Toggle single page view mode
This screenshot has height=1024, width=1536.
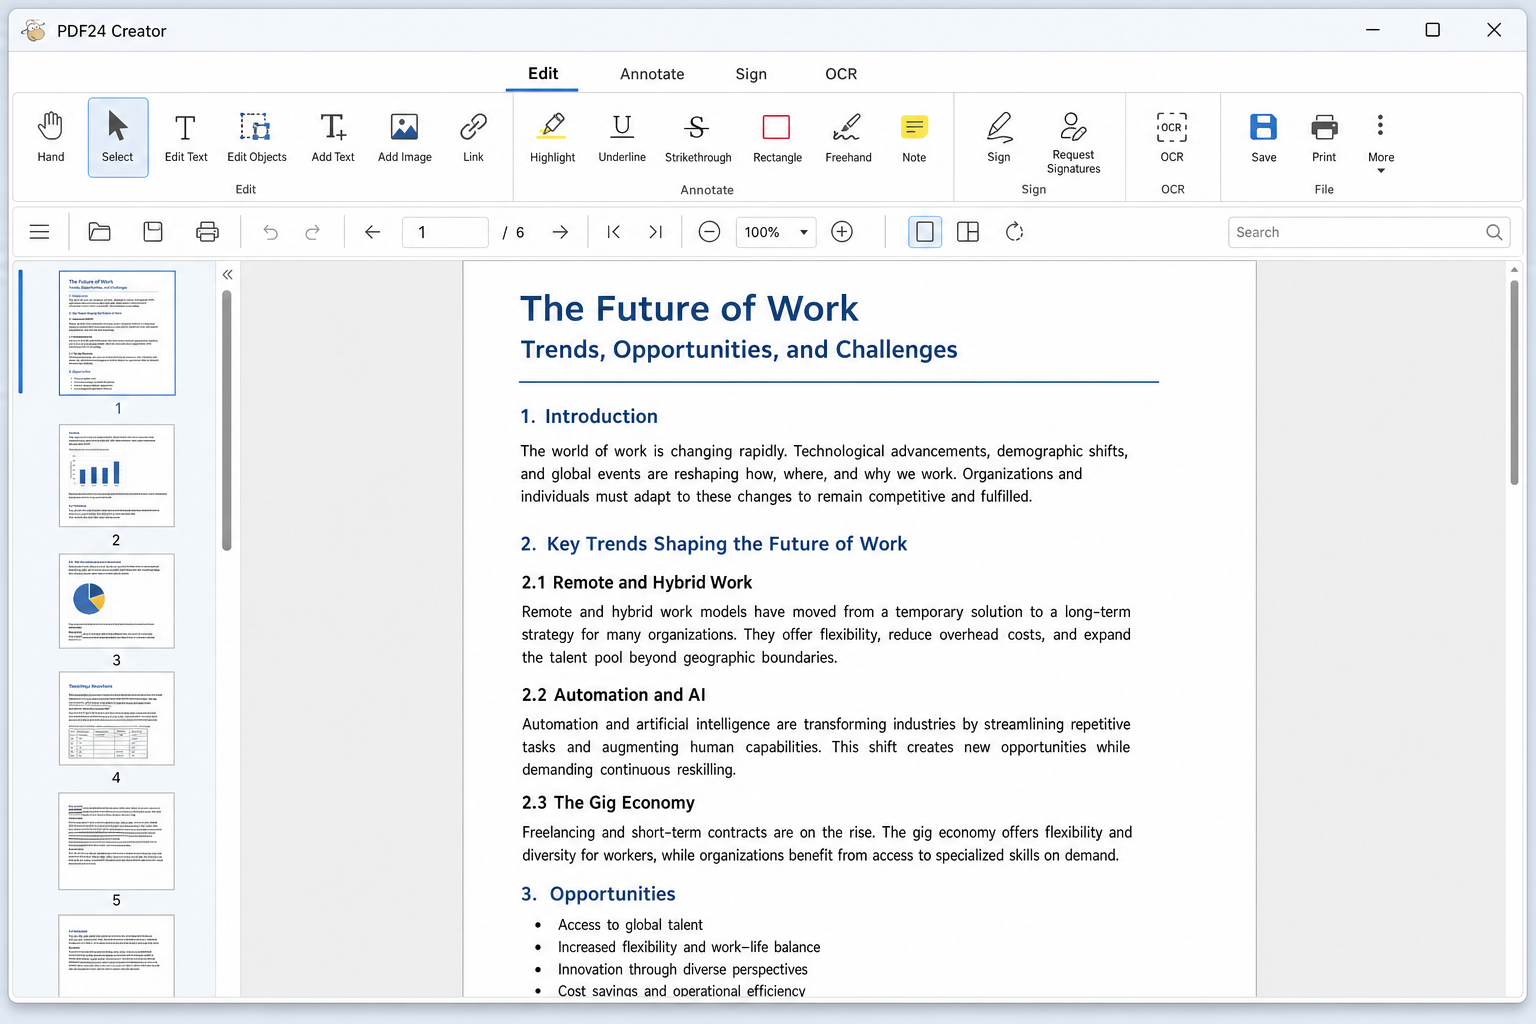coord(925,232)
